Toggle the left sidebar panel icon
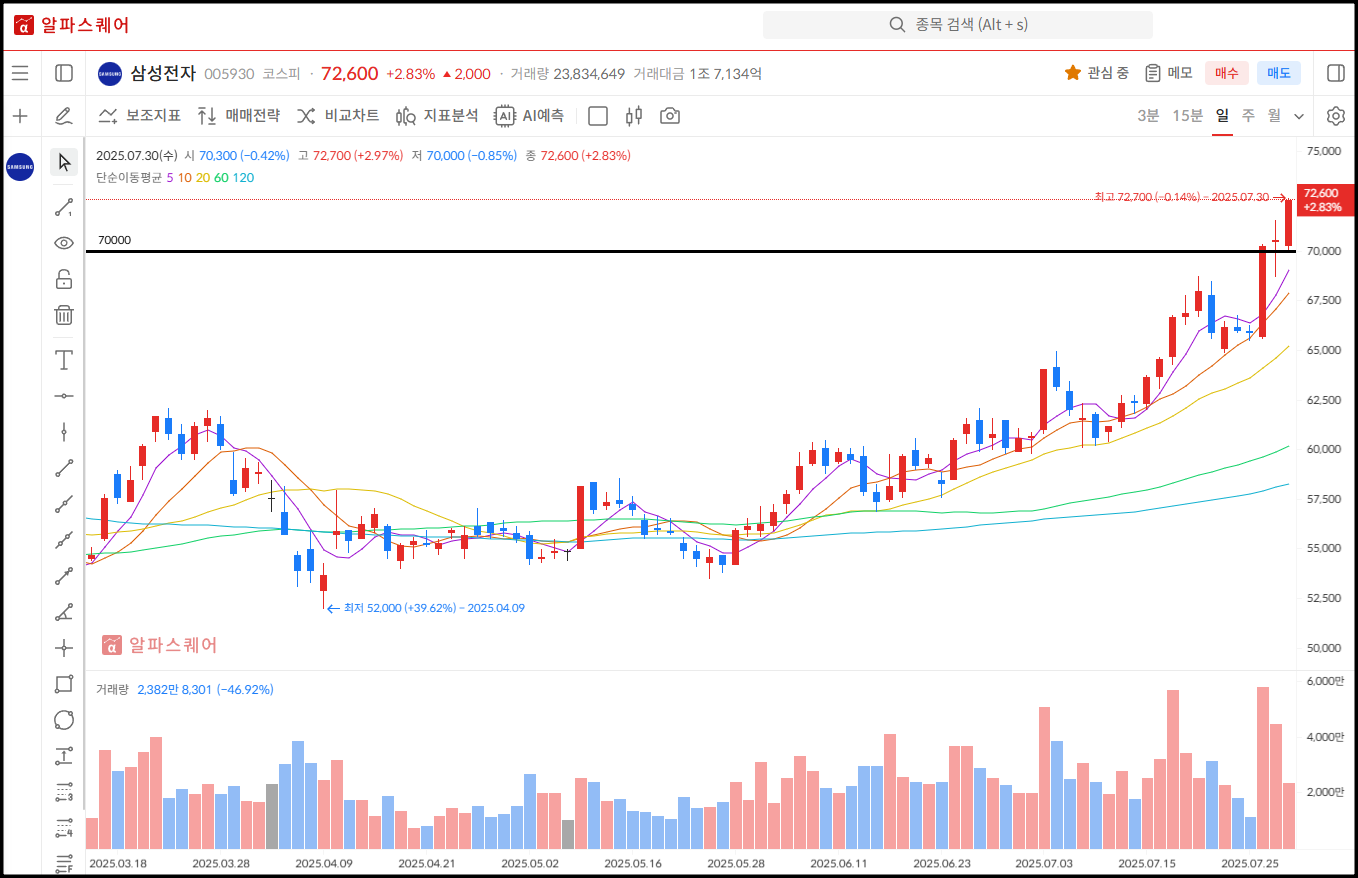 coord(64,73)
